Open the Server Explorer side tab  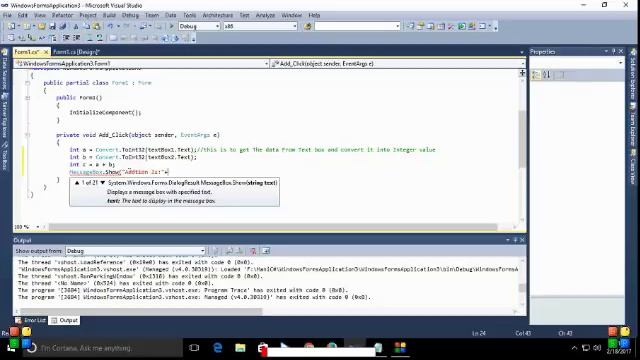4,115
